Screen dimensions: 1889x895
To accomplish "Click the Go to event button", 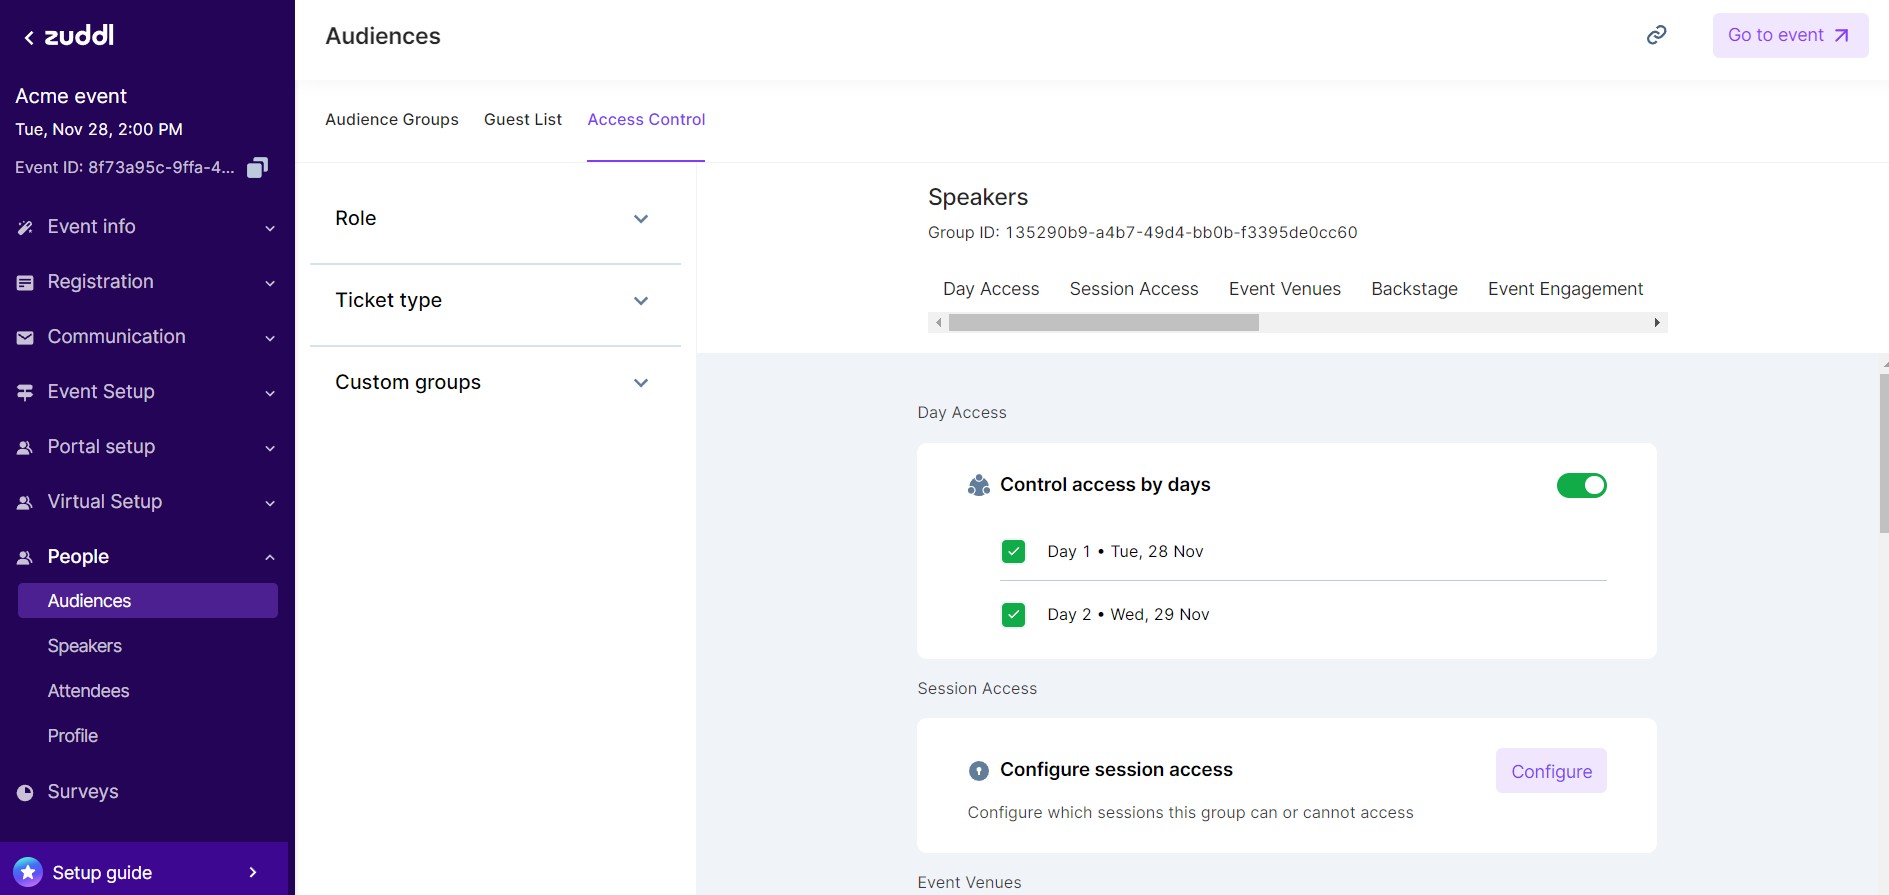I will [x=1789, y=36].
